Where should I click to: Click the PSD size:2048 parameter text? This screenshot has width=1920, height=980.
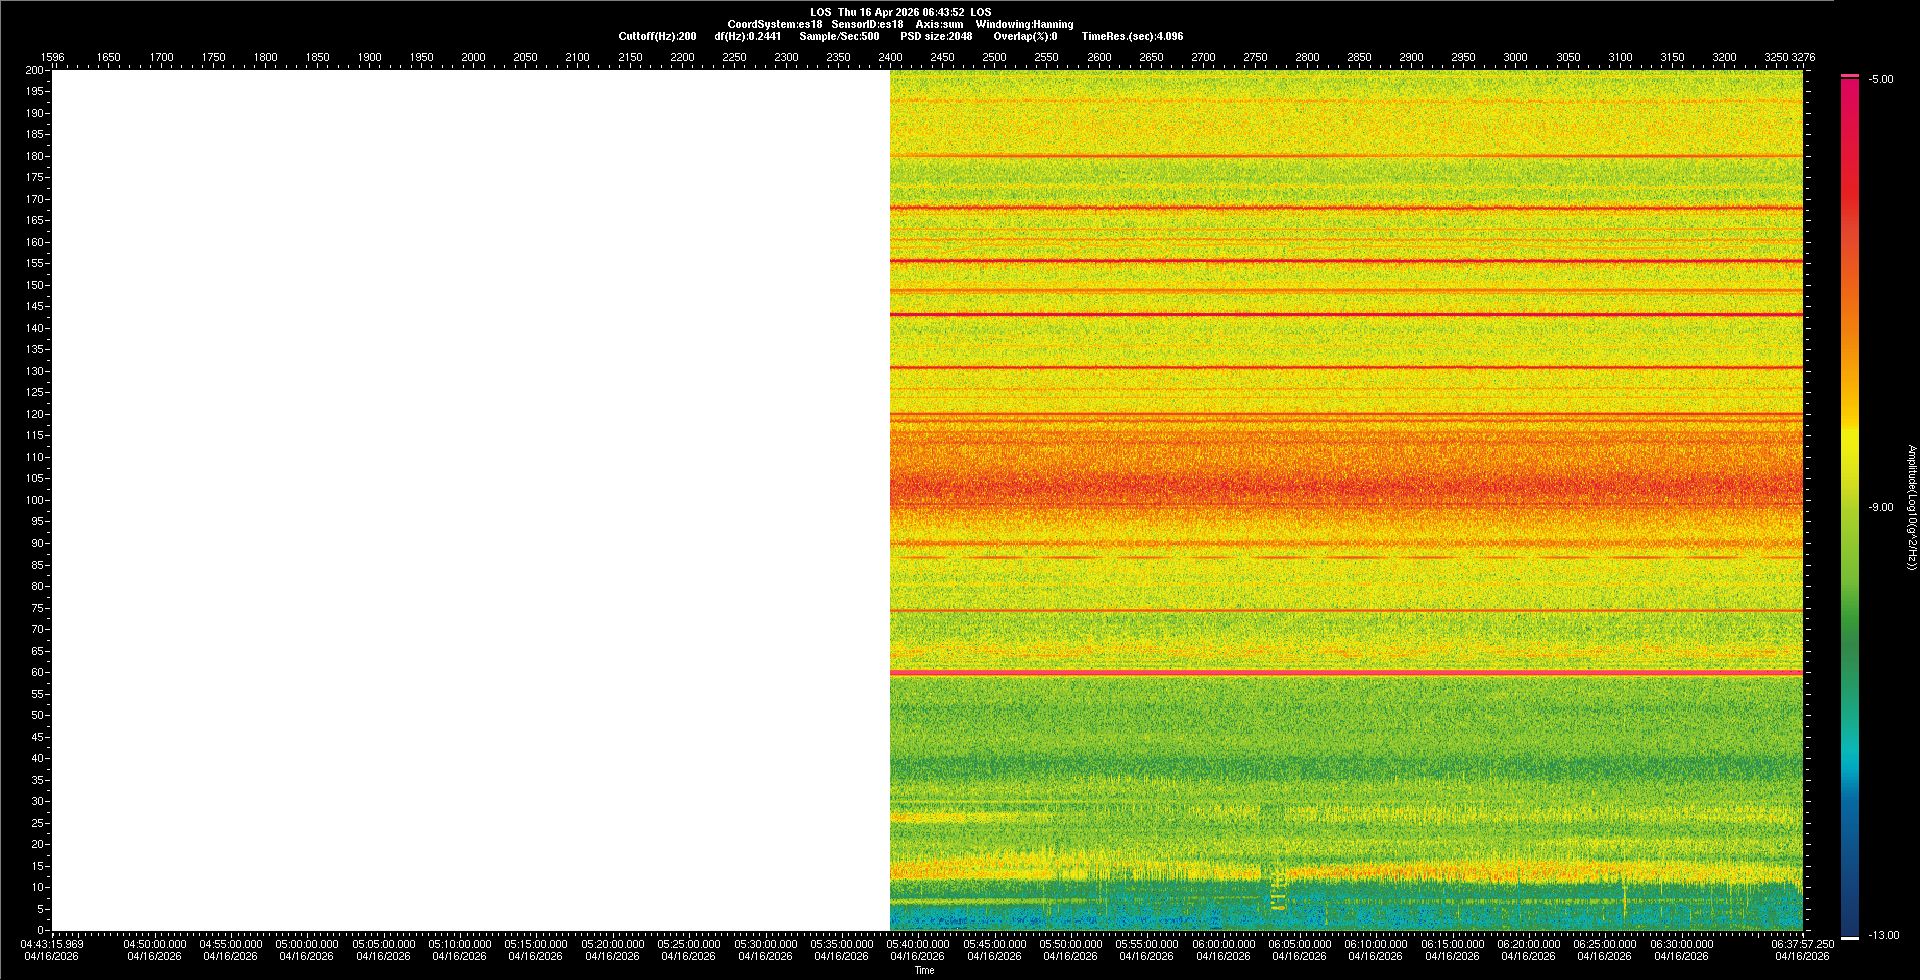pos(936,36)
